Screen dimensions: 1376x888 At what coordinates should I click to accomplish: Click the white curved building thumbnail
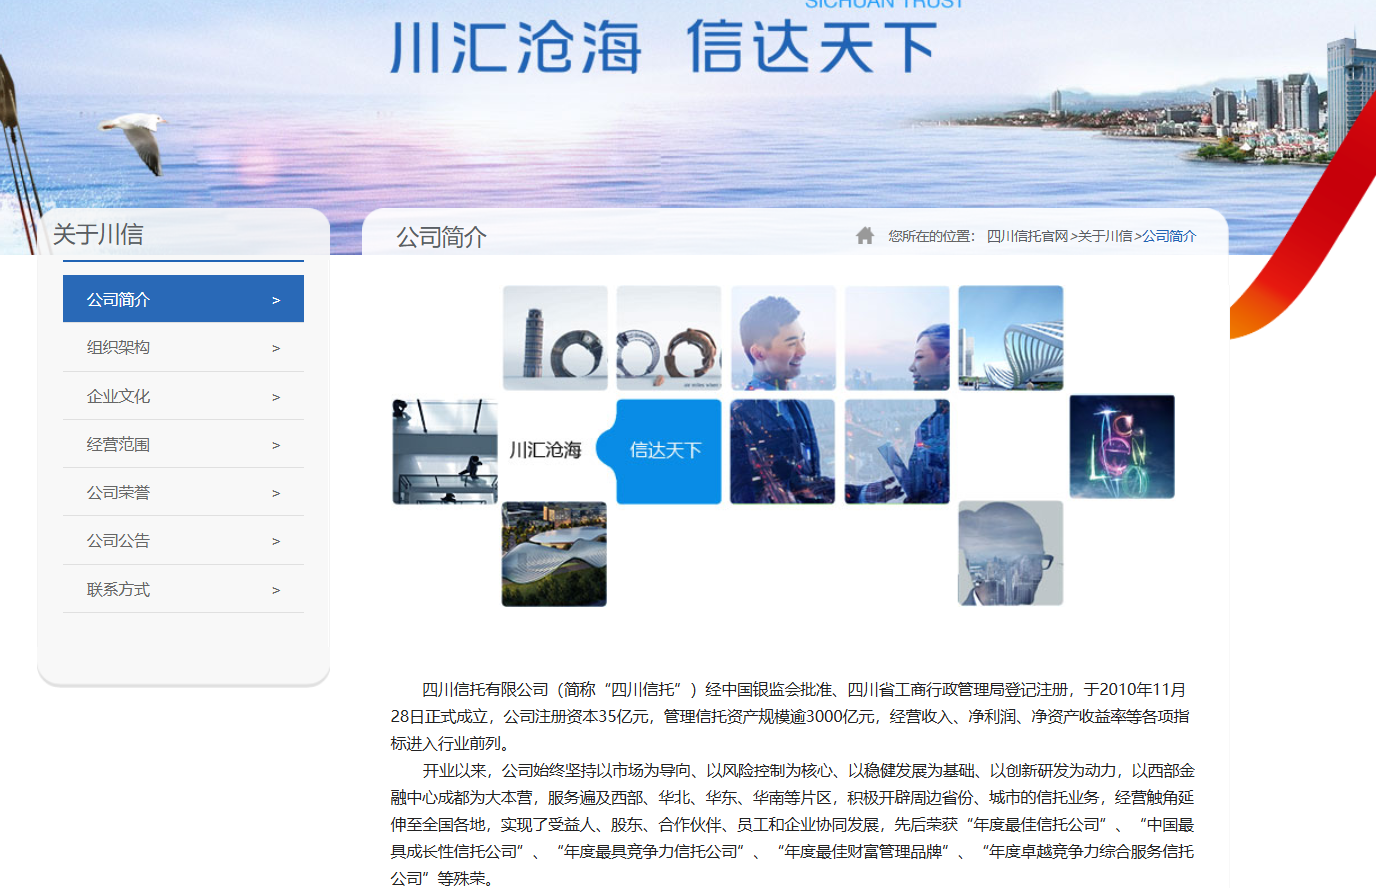[1010, 338]
